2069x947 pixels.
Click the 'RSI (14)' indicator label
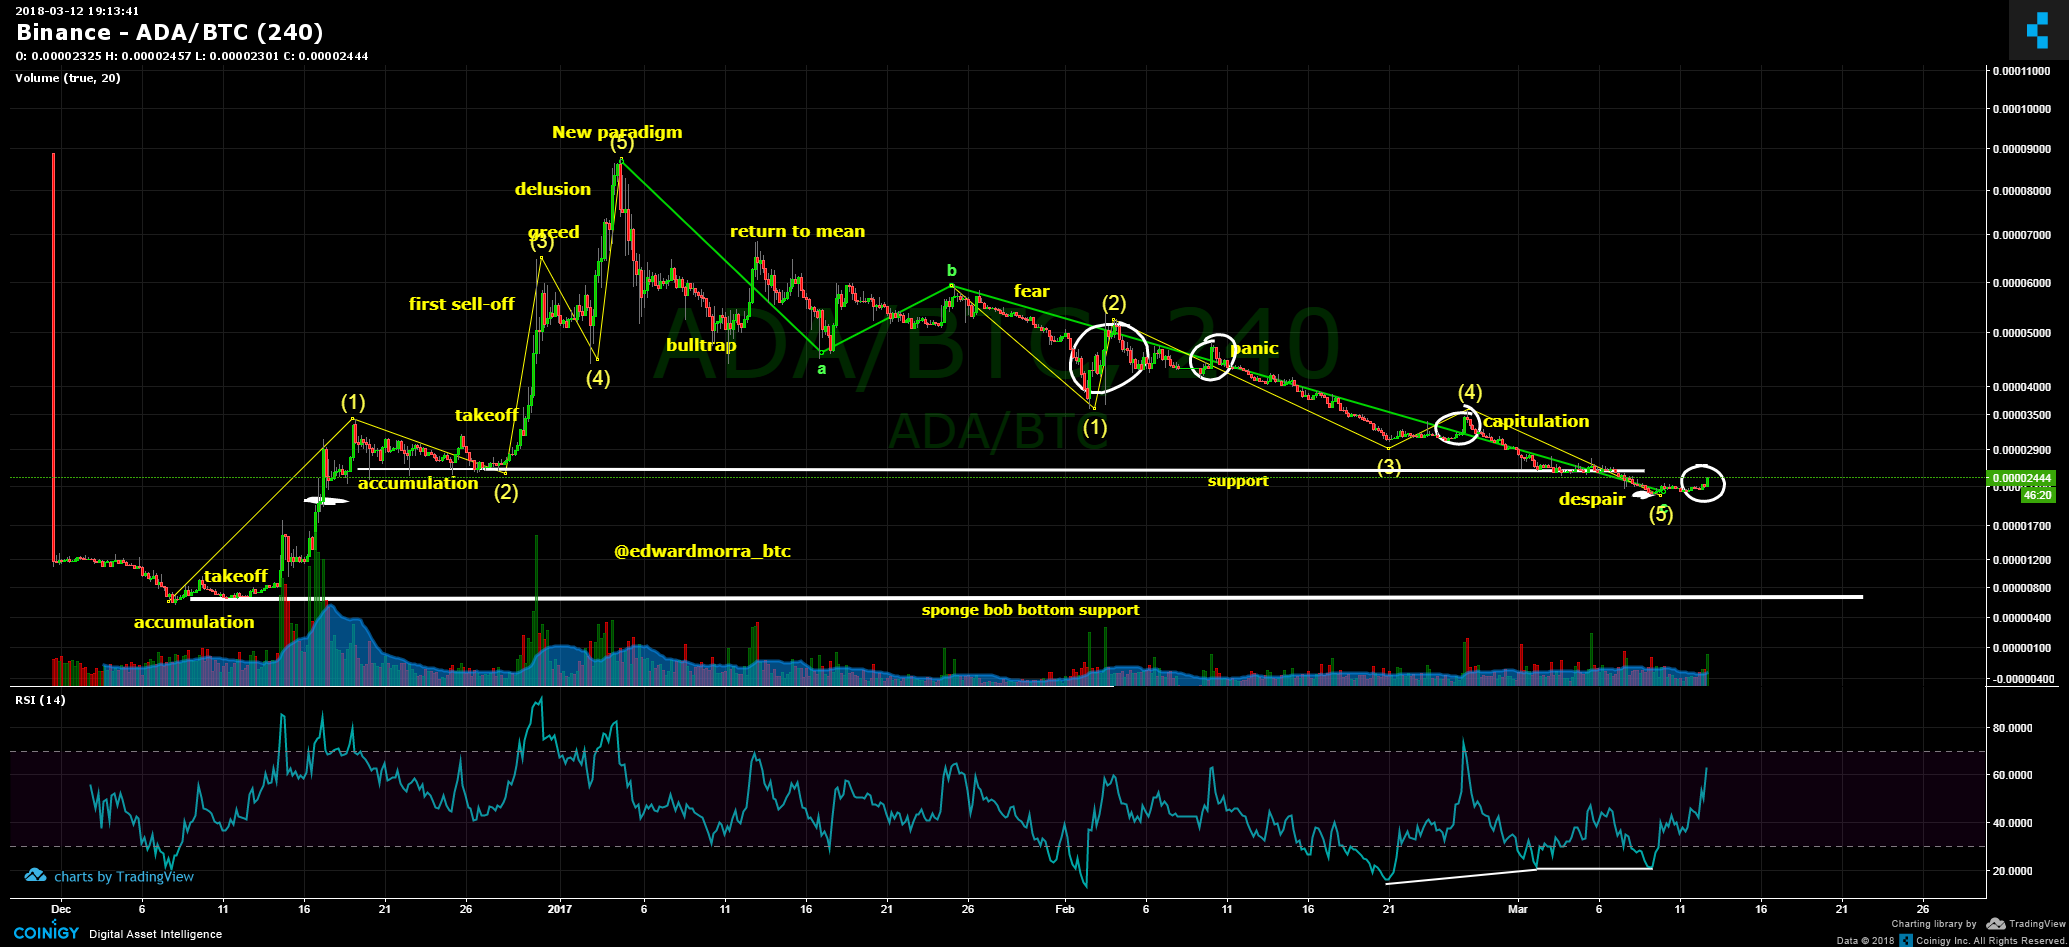[x=40, y=700]
